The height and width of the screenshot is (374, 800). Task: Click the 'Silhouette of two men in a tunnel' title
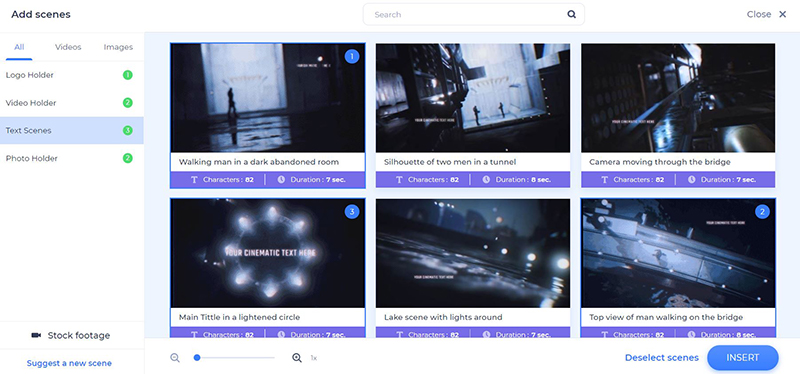[450, 162]
